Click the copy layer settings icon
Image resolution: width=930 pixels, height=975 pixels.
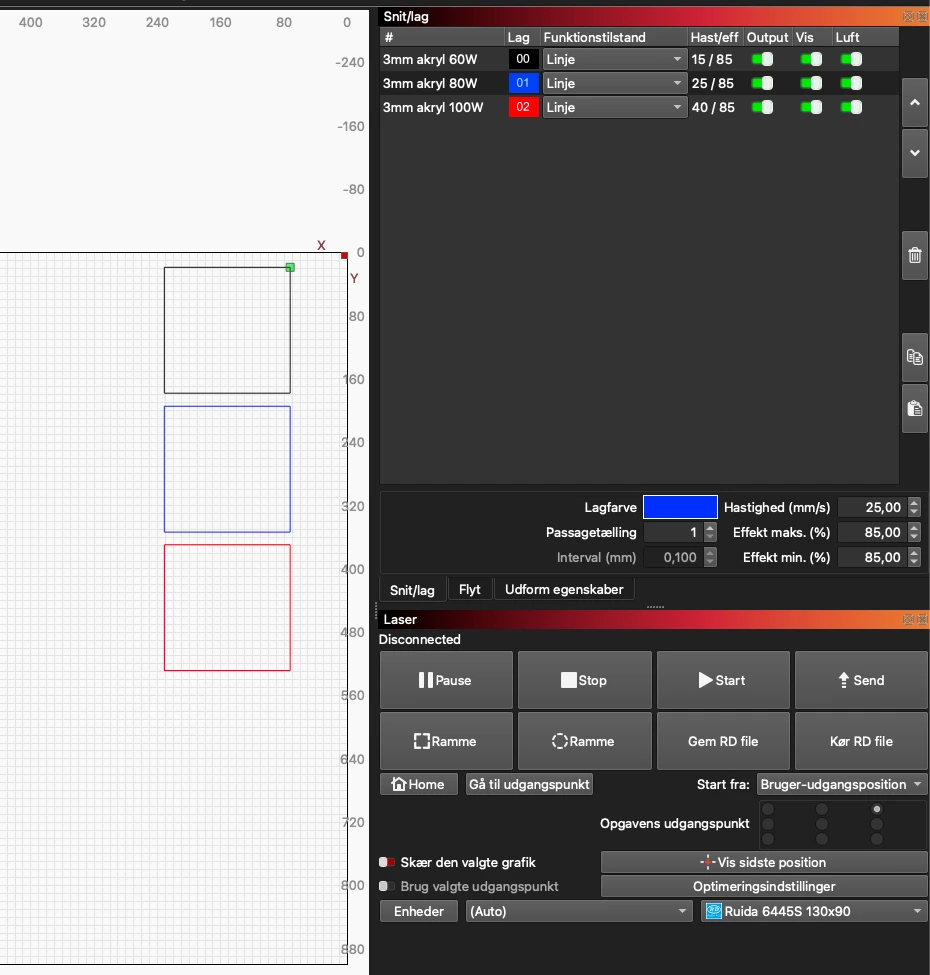coord(914,357)
